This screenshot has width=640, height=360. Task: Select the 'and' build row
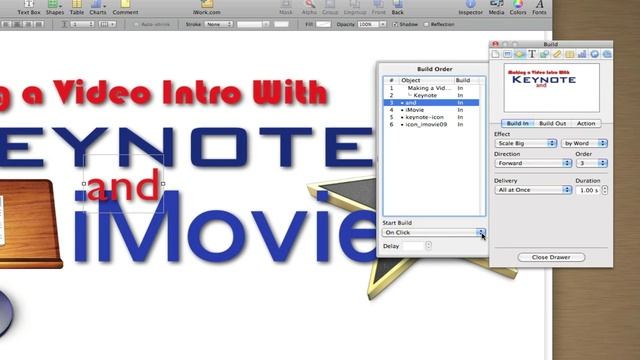click(x=431, y=102)
